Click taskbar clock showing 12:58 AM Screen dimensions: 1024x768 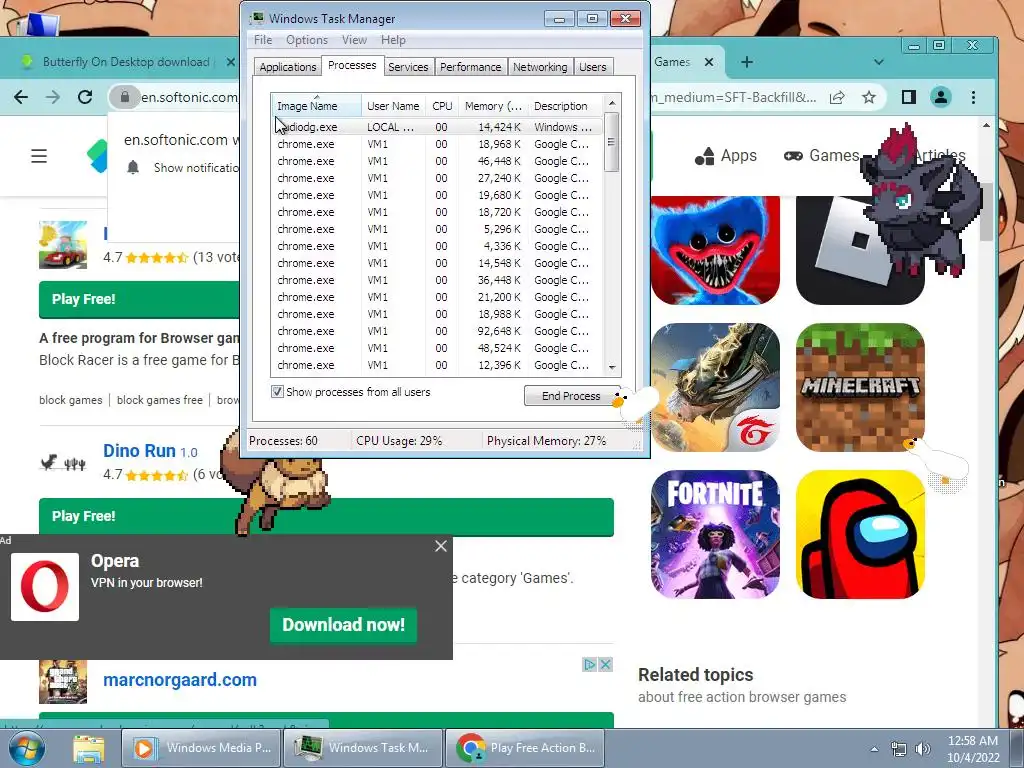[x=972, y=749]
